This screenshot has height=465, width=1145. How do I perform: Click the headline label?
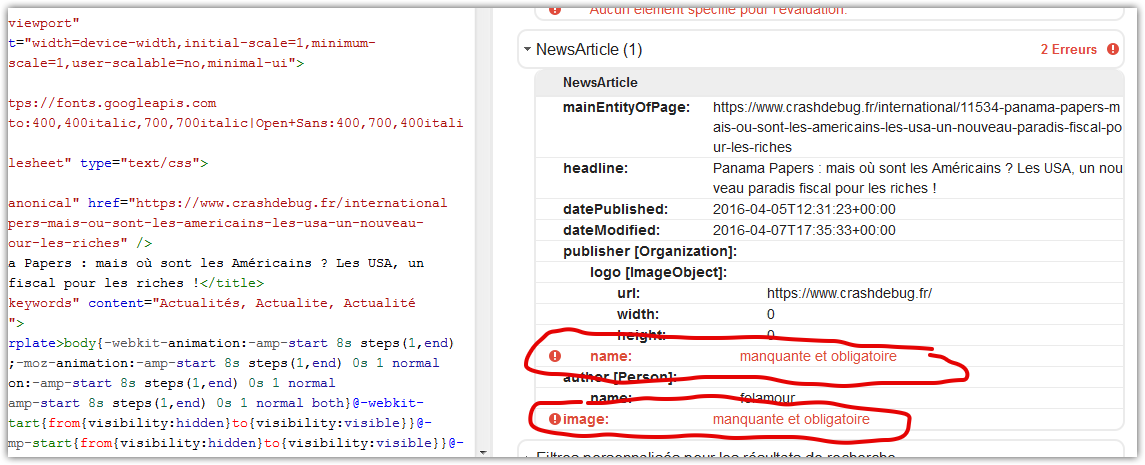click(x=595, y=169)
